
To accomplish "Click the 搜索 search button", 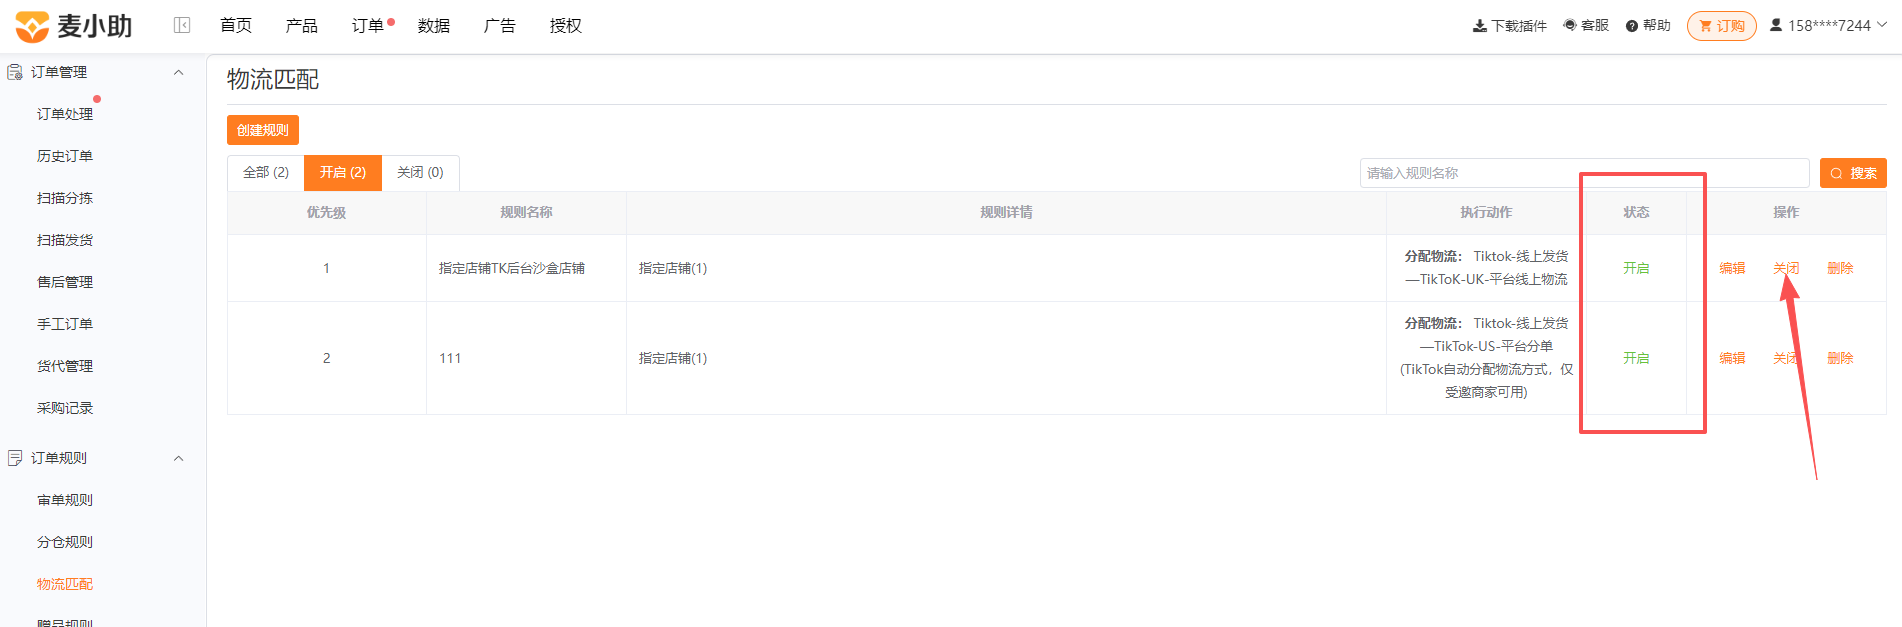I will click(1852, 173).
